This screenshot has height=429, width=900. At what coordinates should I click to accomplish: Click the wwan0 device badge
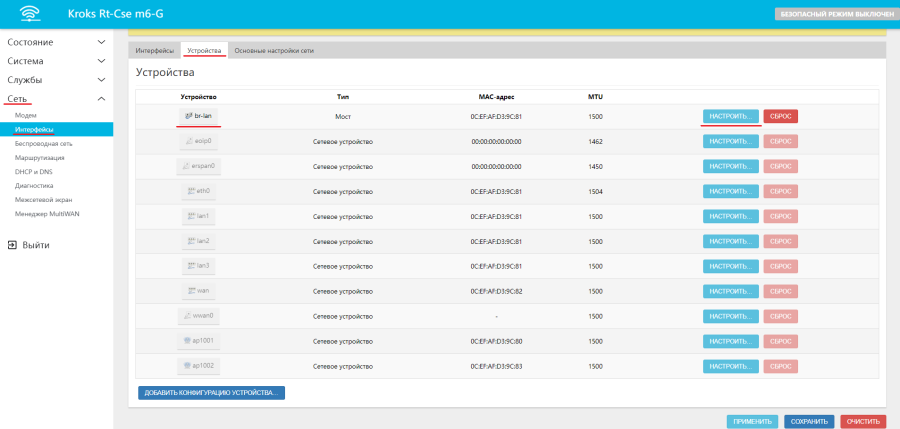tap(199, 316)
